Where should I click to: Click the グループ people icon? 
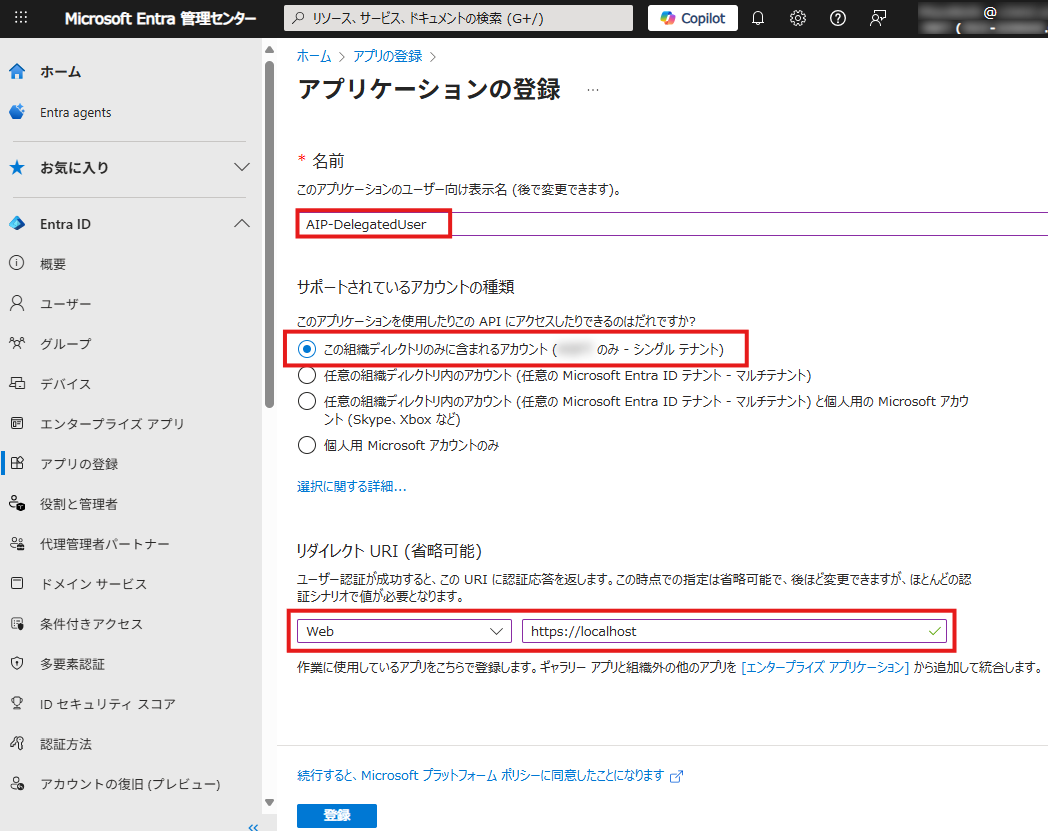[x=17, y=344]
